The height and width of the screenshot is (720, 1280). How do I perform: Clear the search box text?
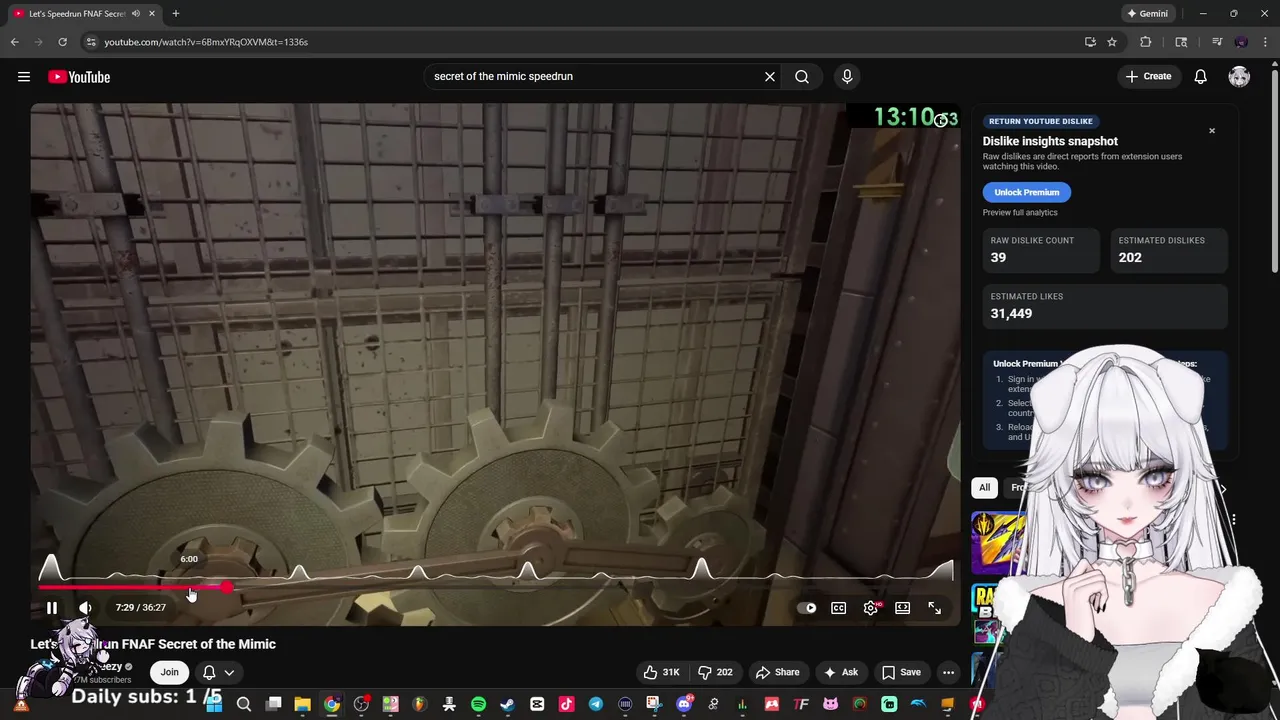[770, 76]
